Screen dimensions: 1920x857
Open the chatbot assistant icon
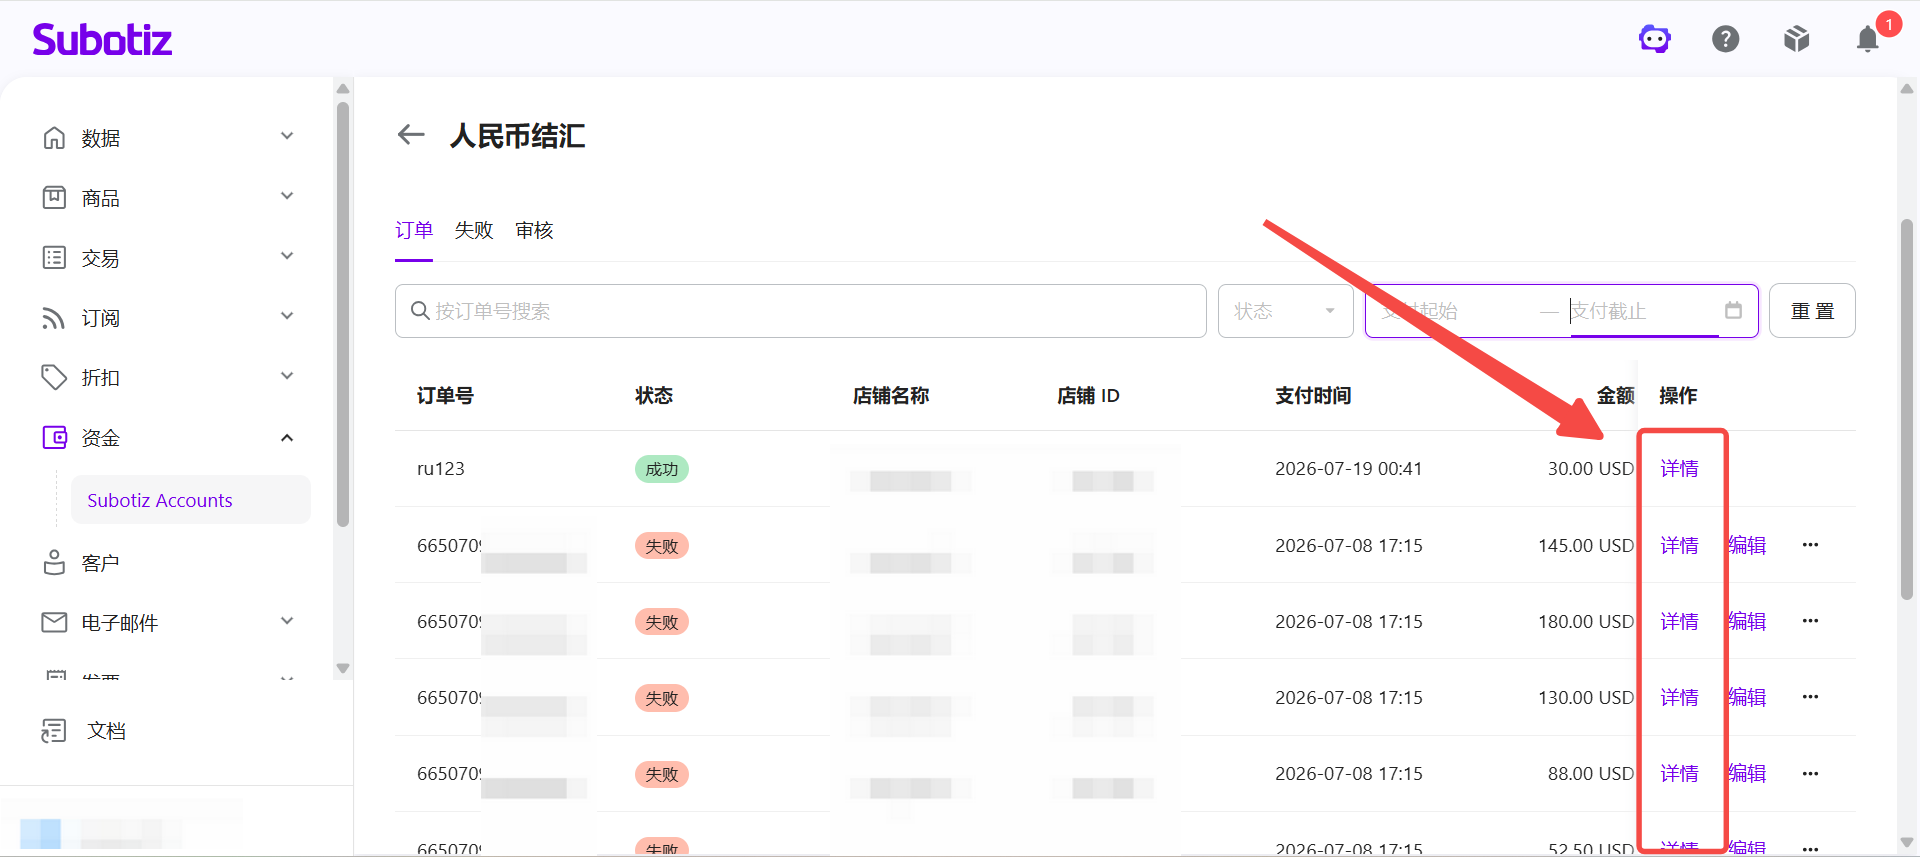(x=1655, y=39)
